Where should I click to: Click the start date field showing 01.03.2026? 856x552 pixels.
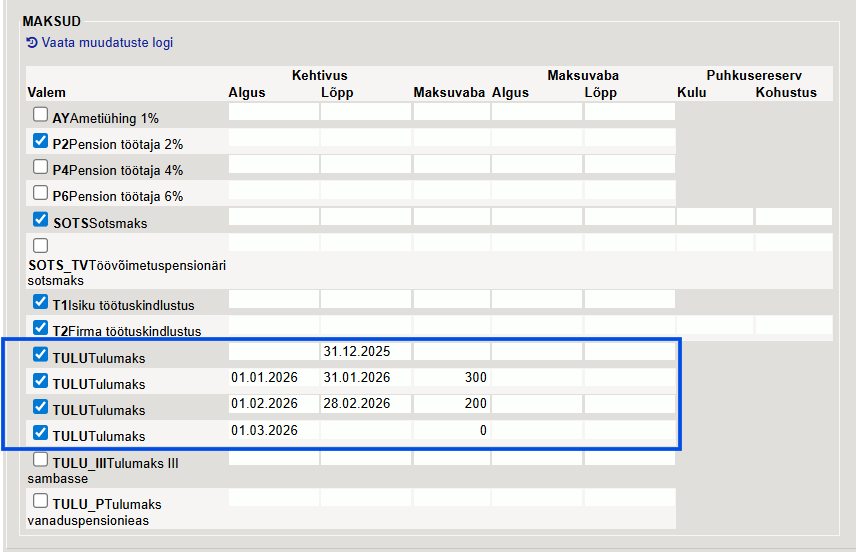(273, 429)
